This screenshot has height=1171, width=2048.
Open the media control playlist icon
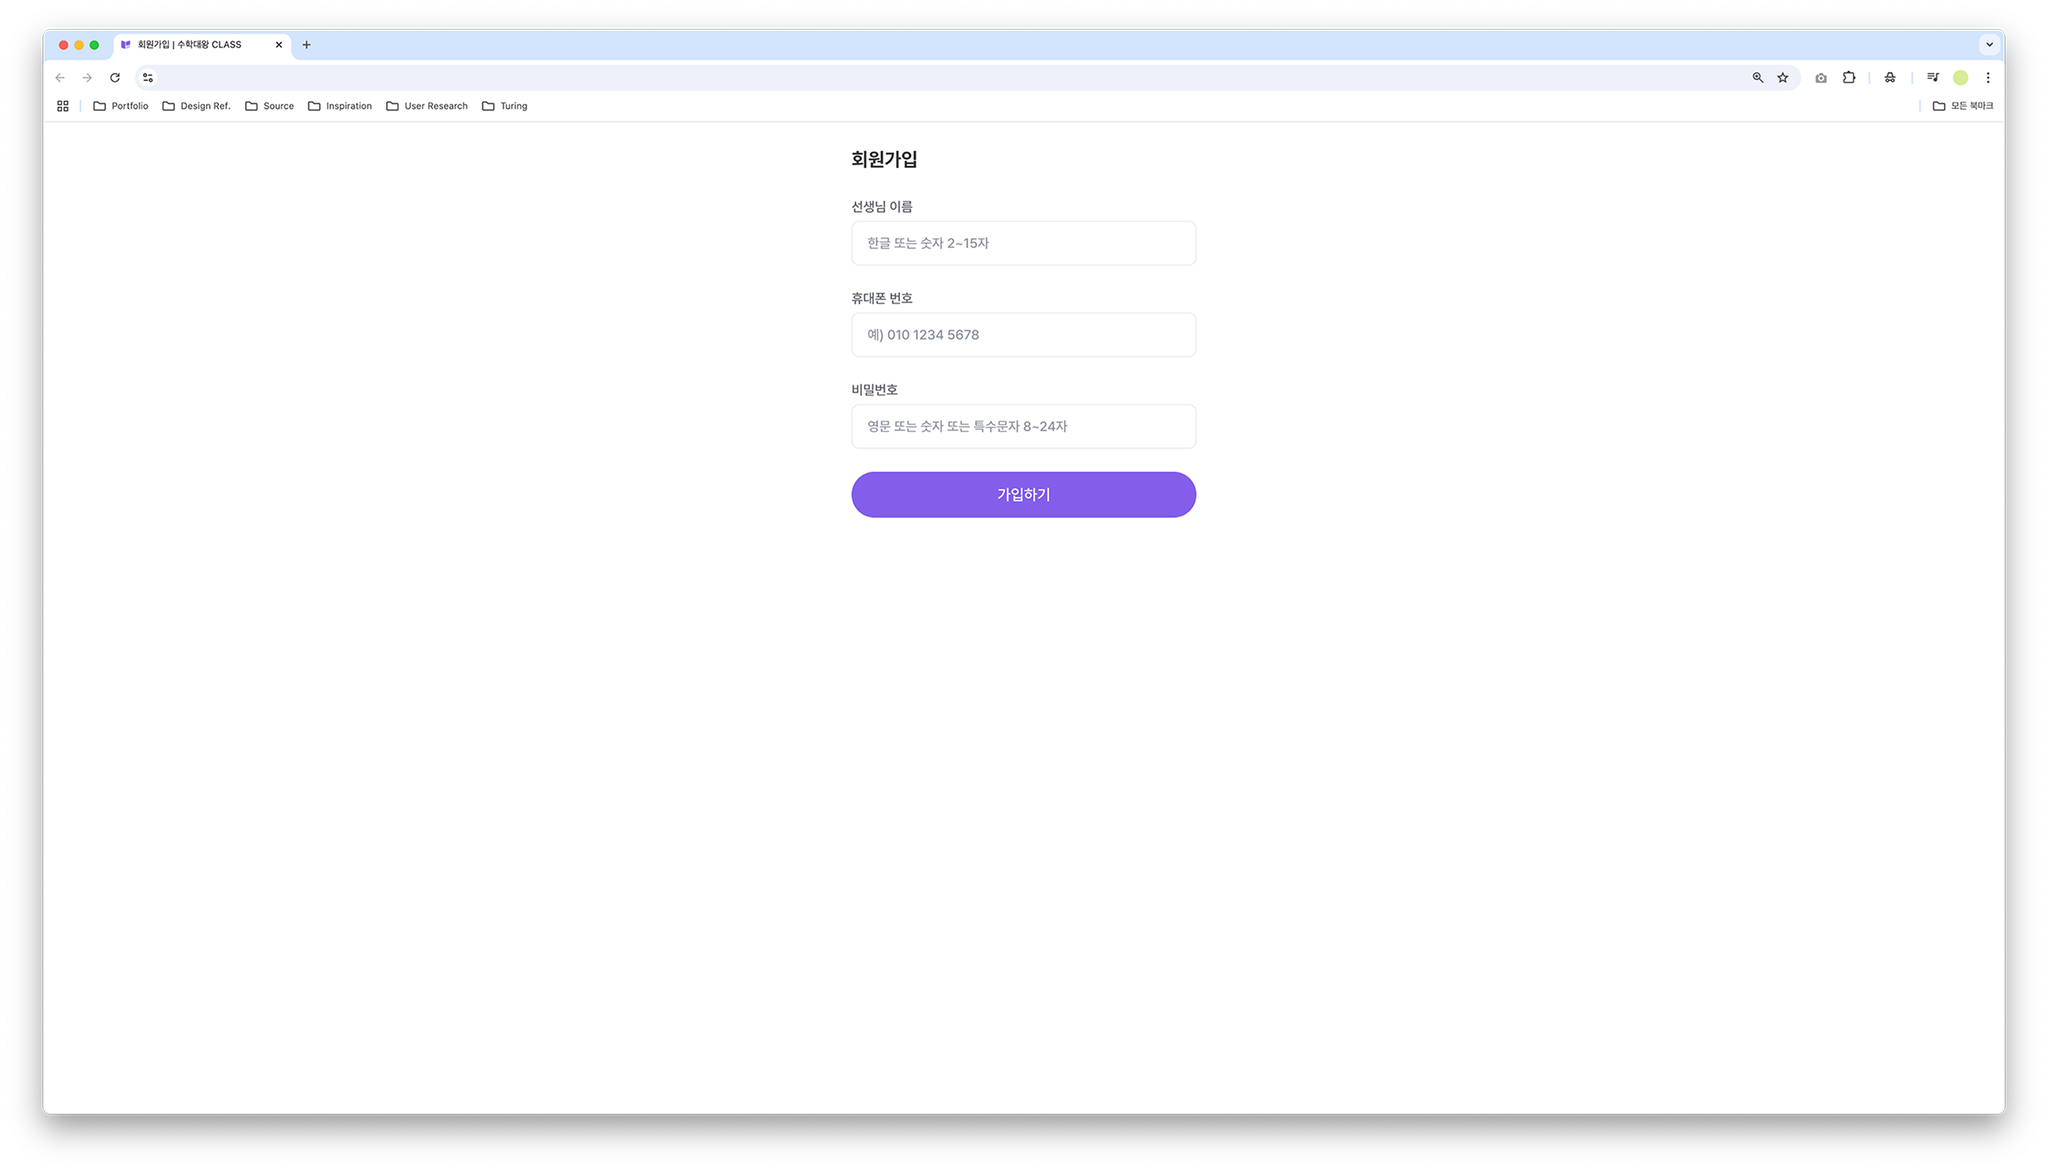pos(1933,78)
